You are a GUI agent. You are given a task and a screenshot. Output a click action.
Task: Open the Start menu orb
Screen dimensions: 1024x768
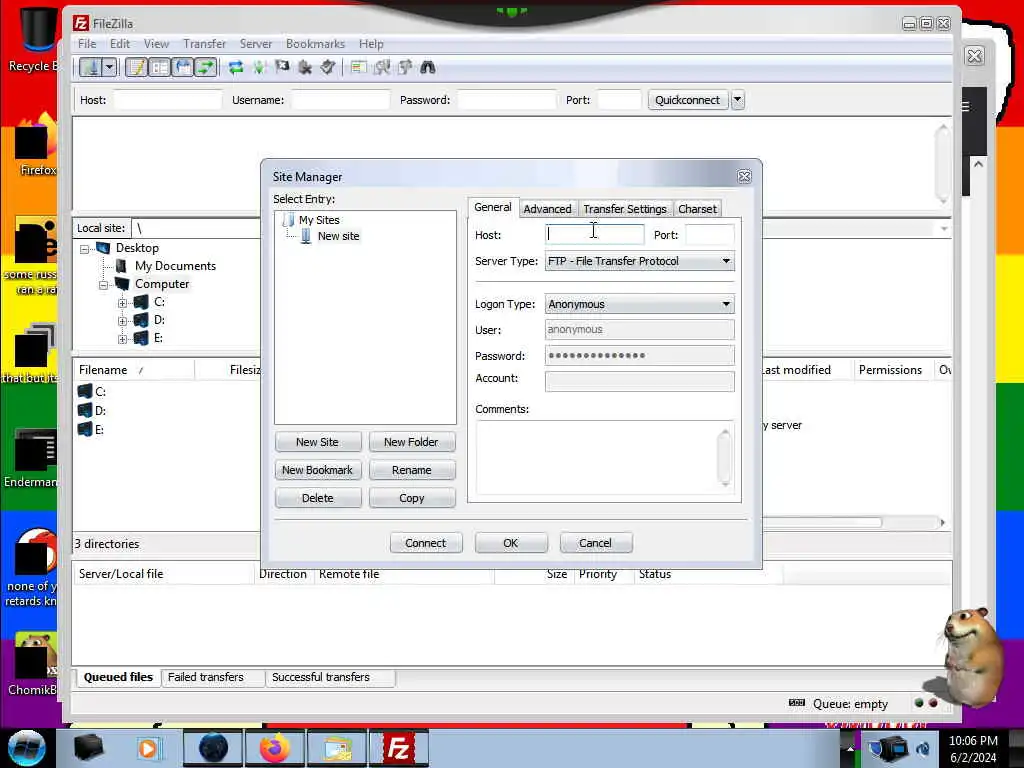pos(26,748)
